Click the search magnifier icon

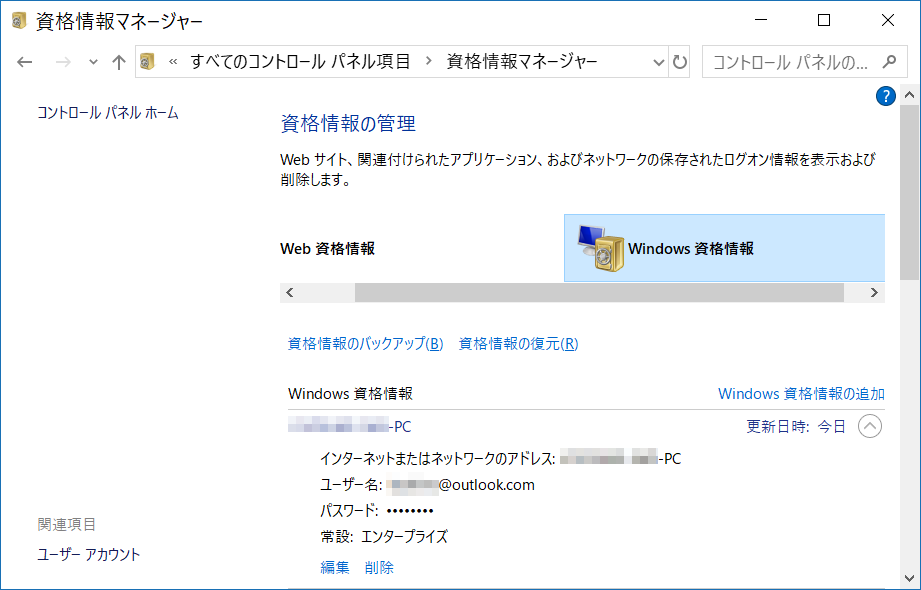tap(889, 61)
